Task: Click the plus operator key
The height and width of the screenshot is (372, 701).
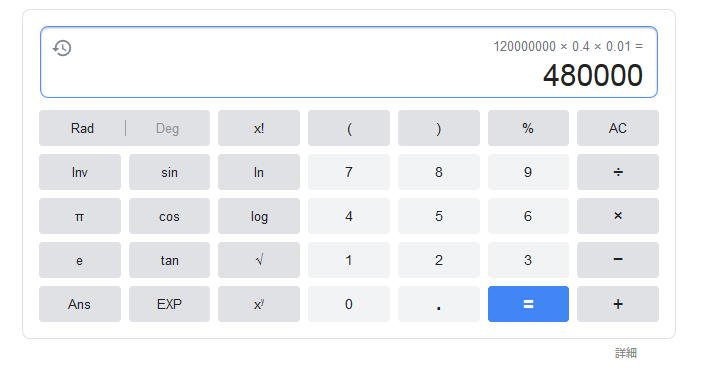Action: pyautogui.click(x=617, y=304)
